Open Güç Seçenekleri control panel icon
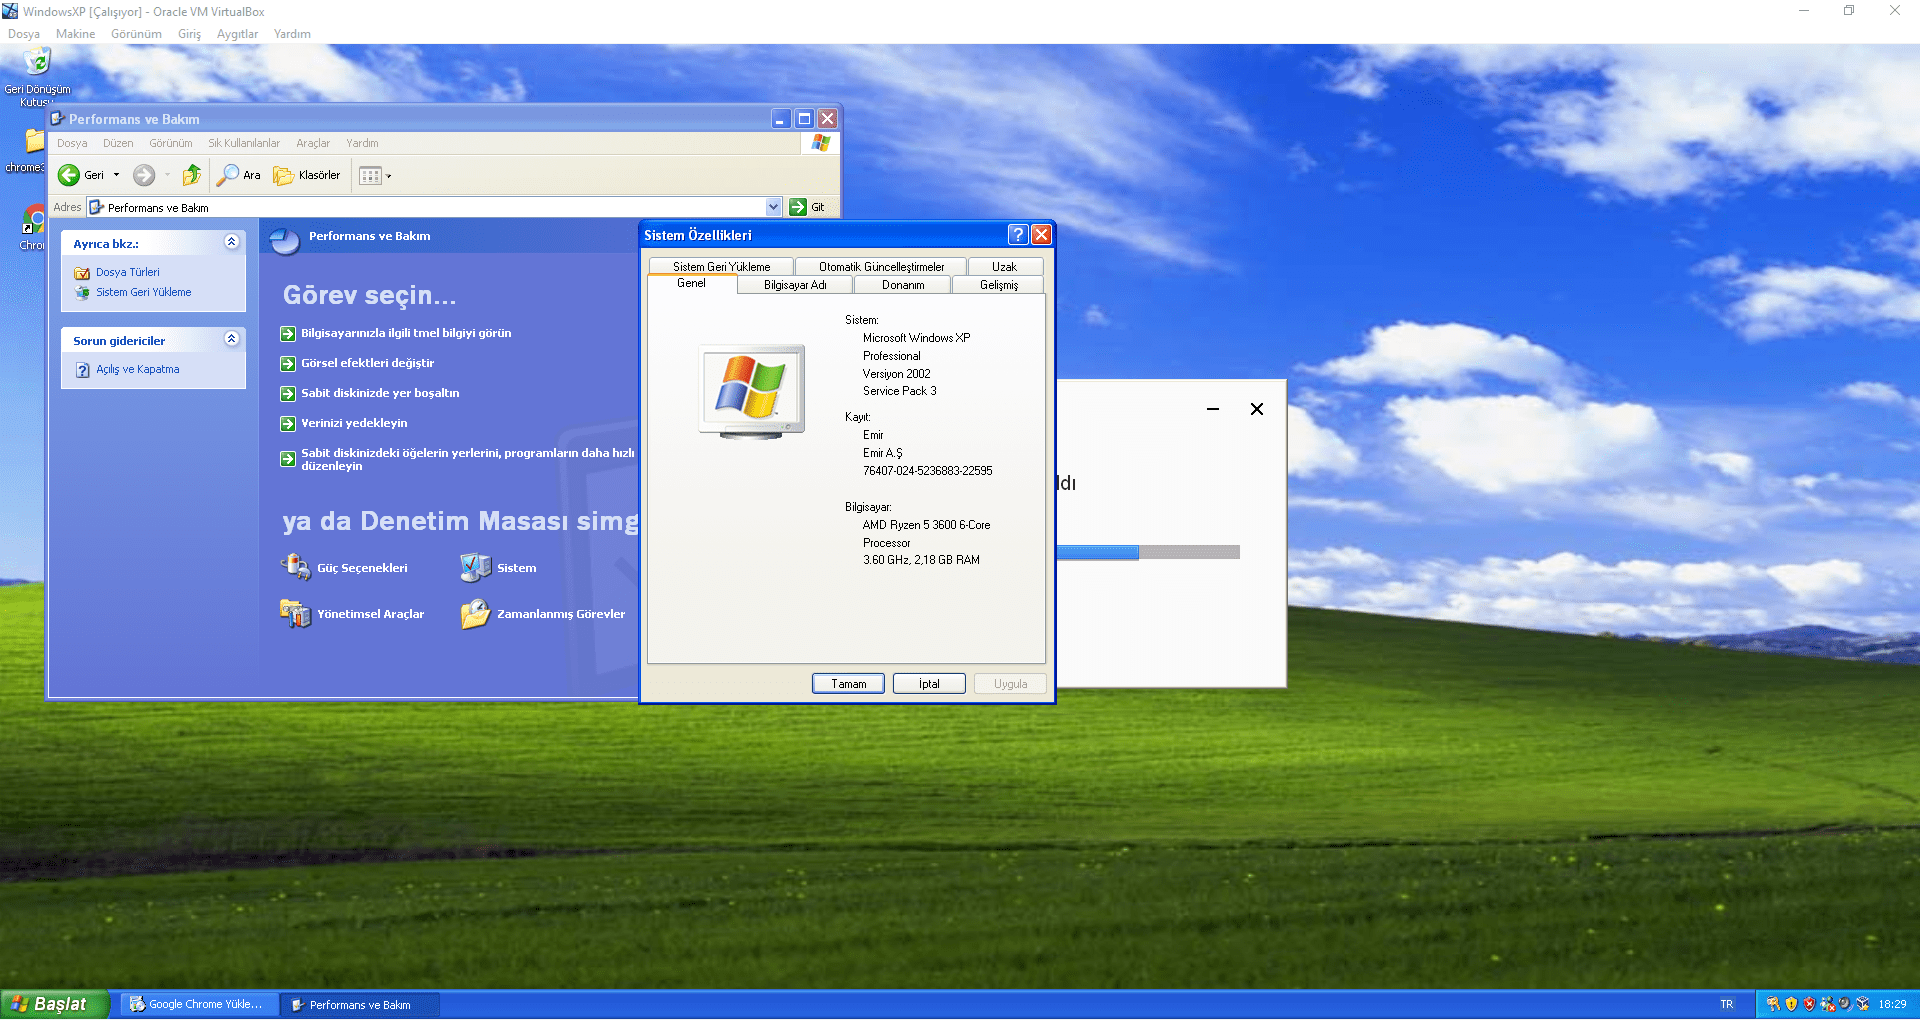This screenshot has height=1020, width=1920. click(x=295, y=567)
